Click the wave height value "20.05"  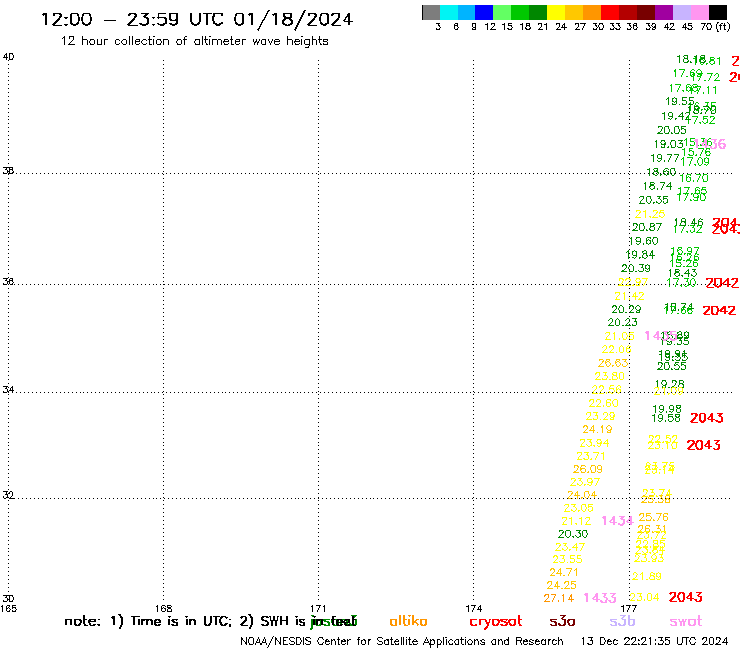pyautogui.click(x=672, y=130)
